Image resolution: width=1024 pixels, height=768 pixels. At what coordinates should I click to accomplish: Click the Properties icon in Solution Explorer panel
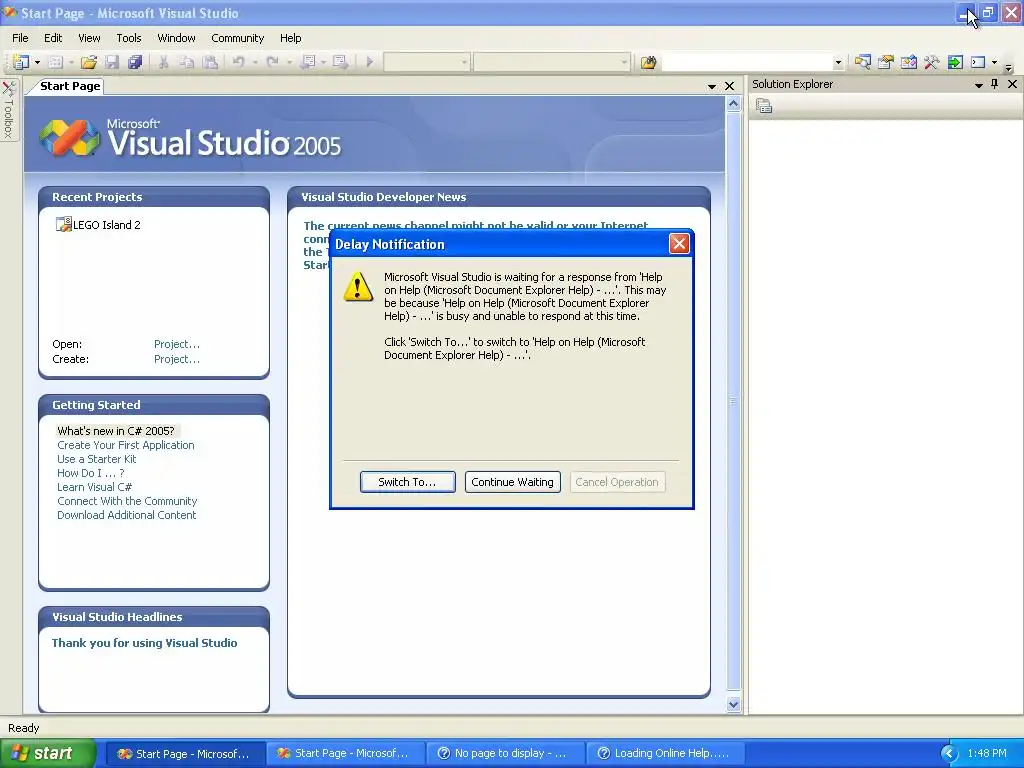coord(764,106)
